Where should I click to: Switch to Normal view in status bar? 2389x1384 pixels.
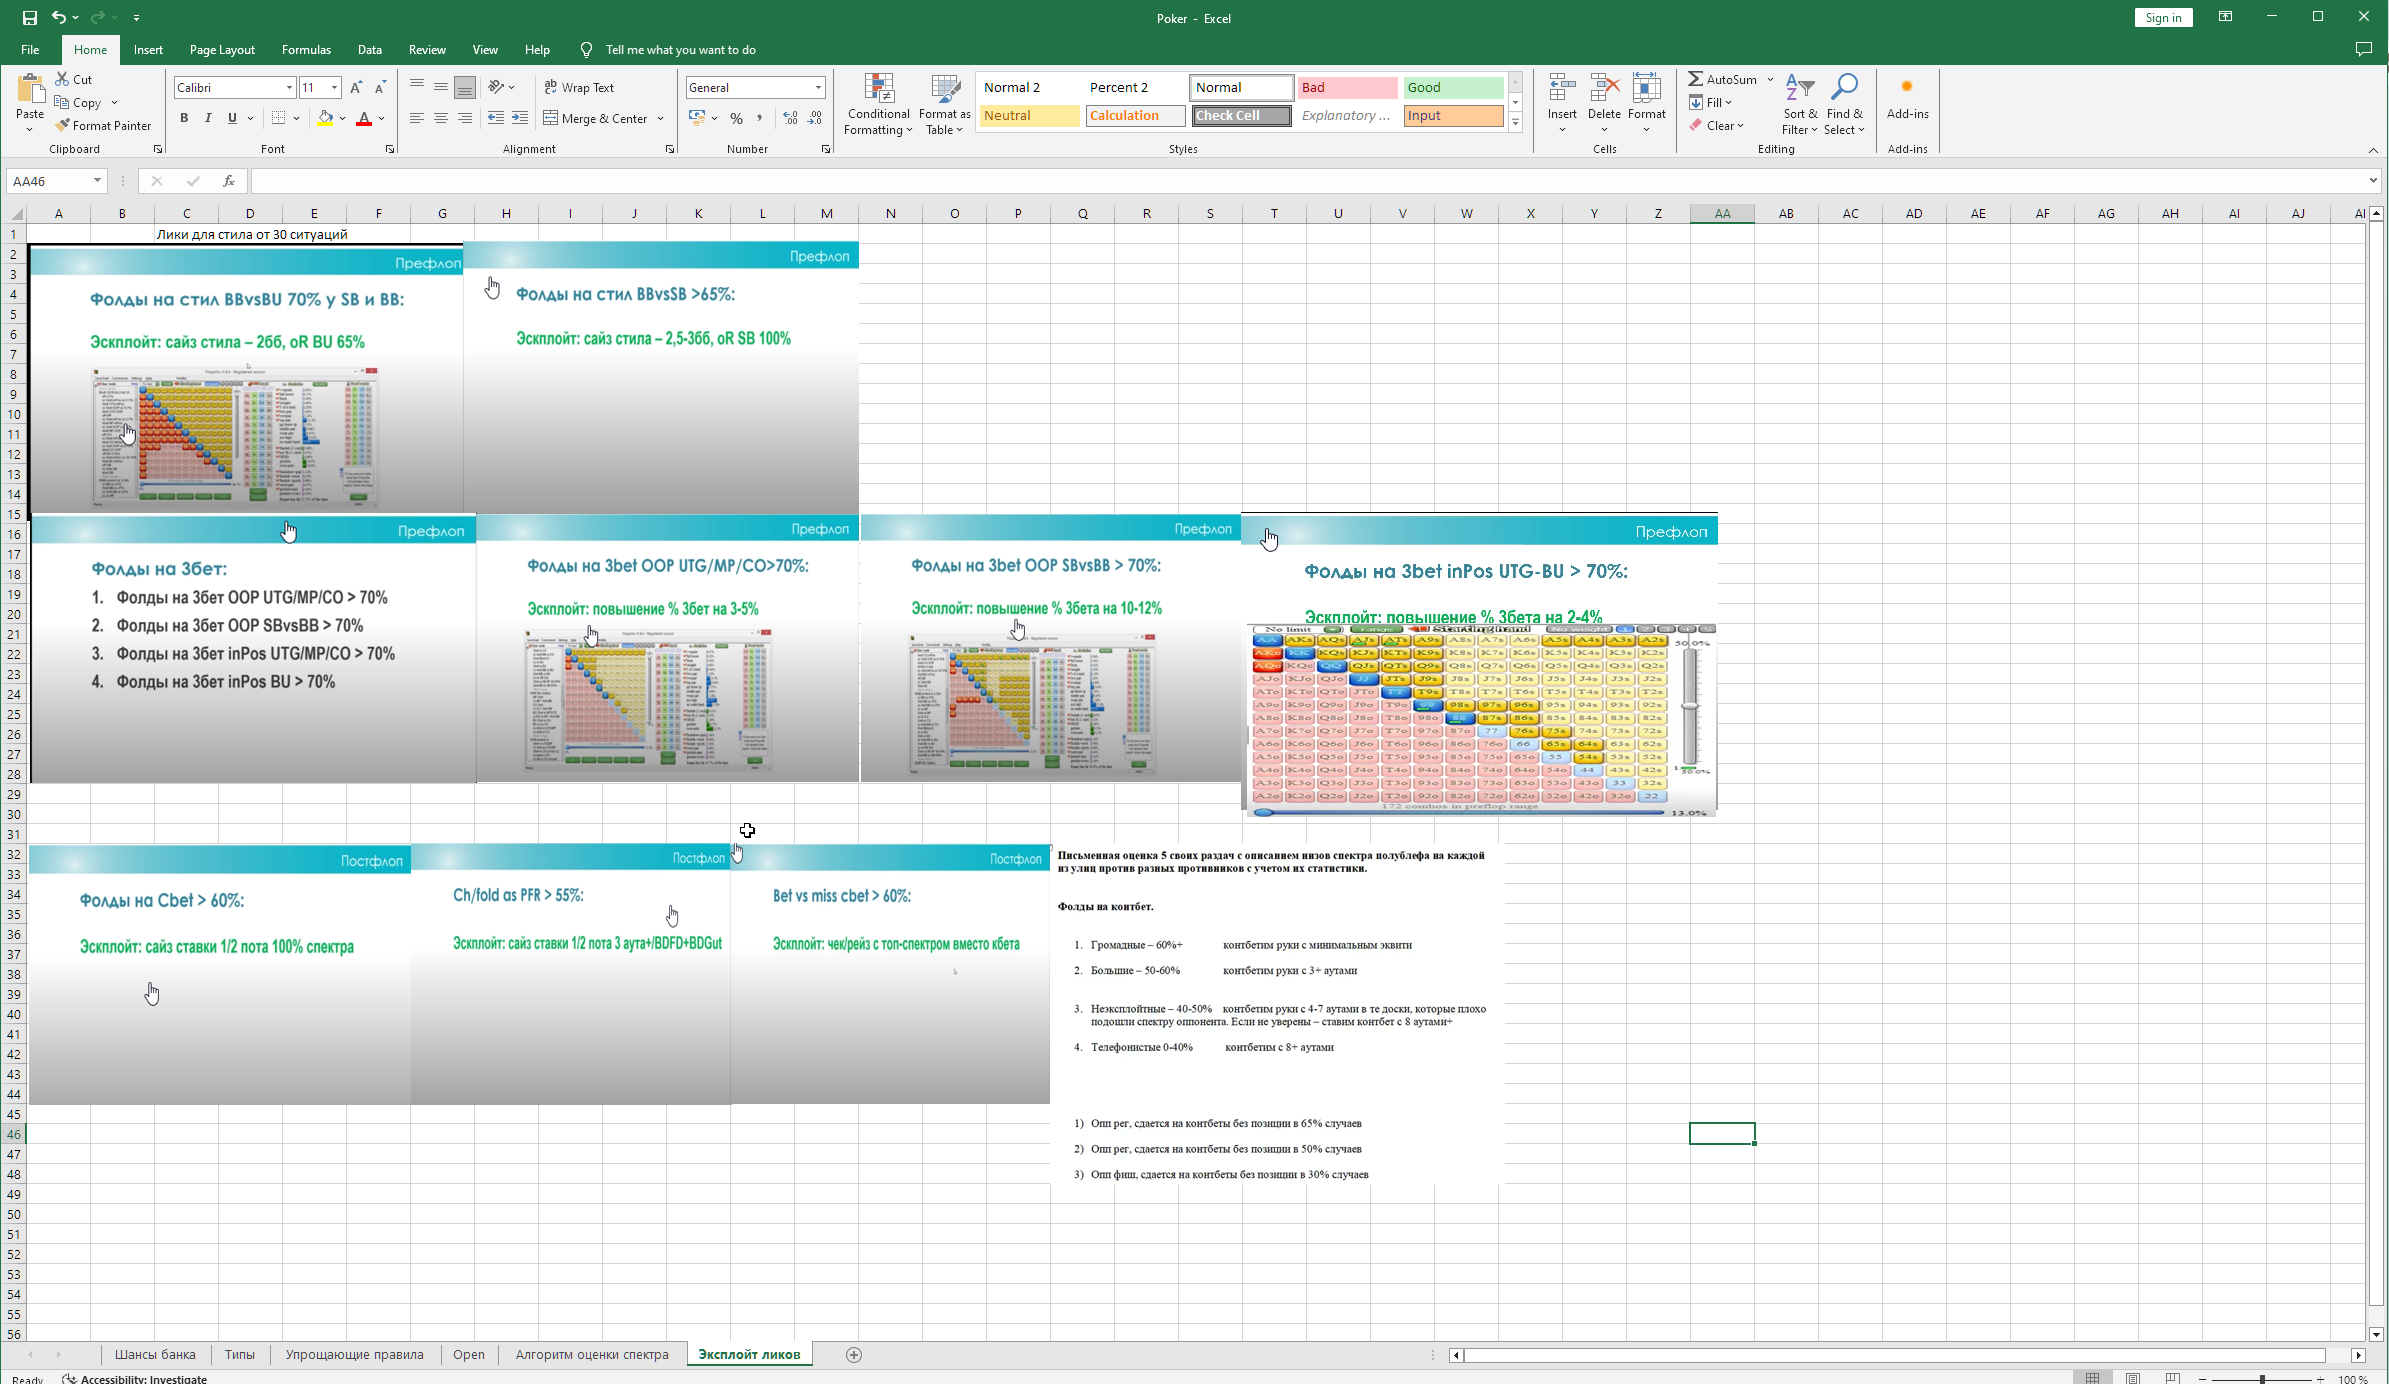click(2093, 1378)
